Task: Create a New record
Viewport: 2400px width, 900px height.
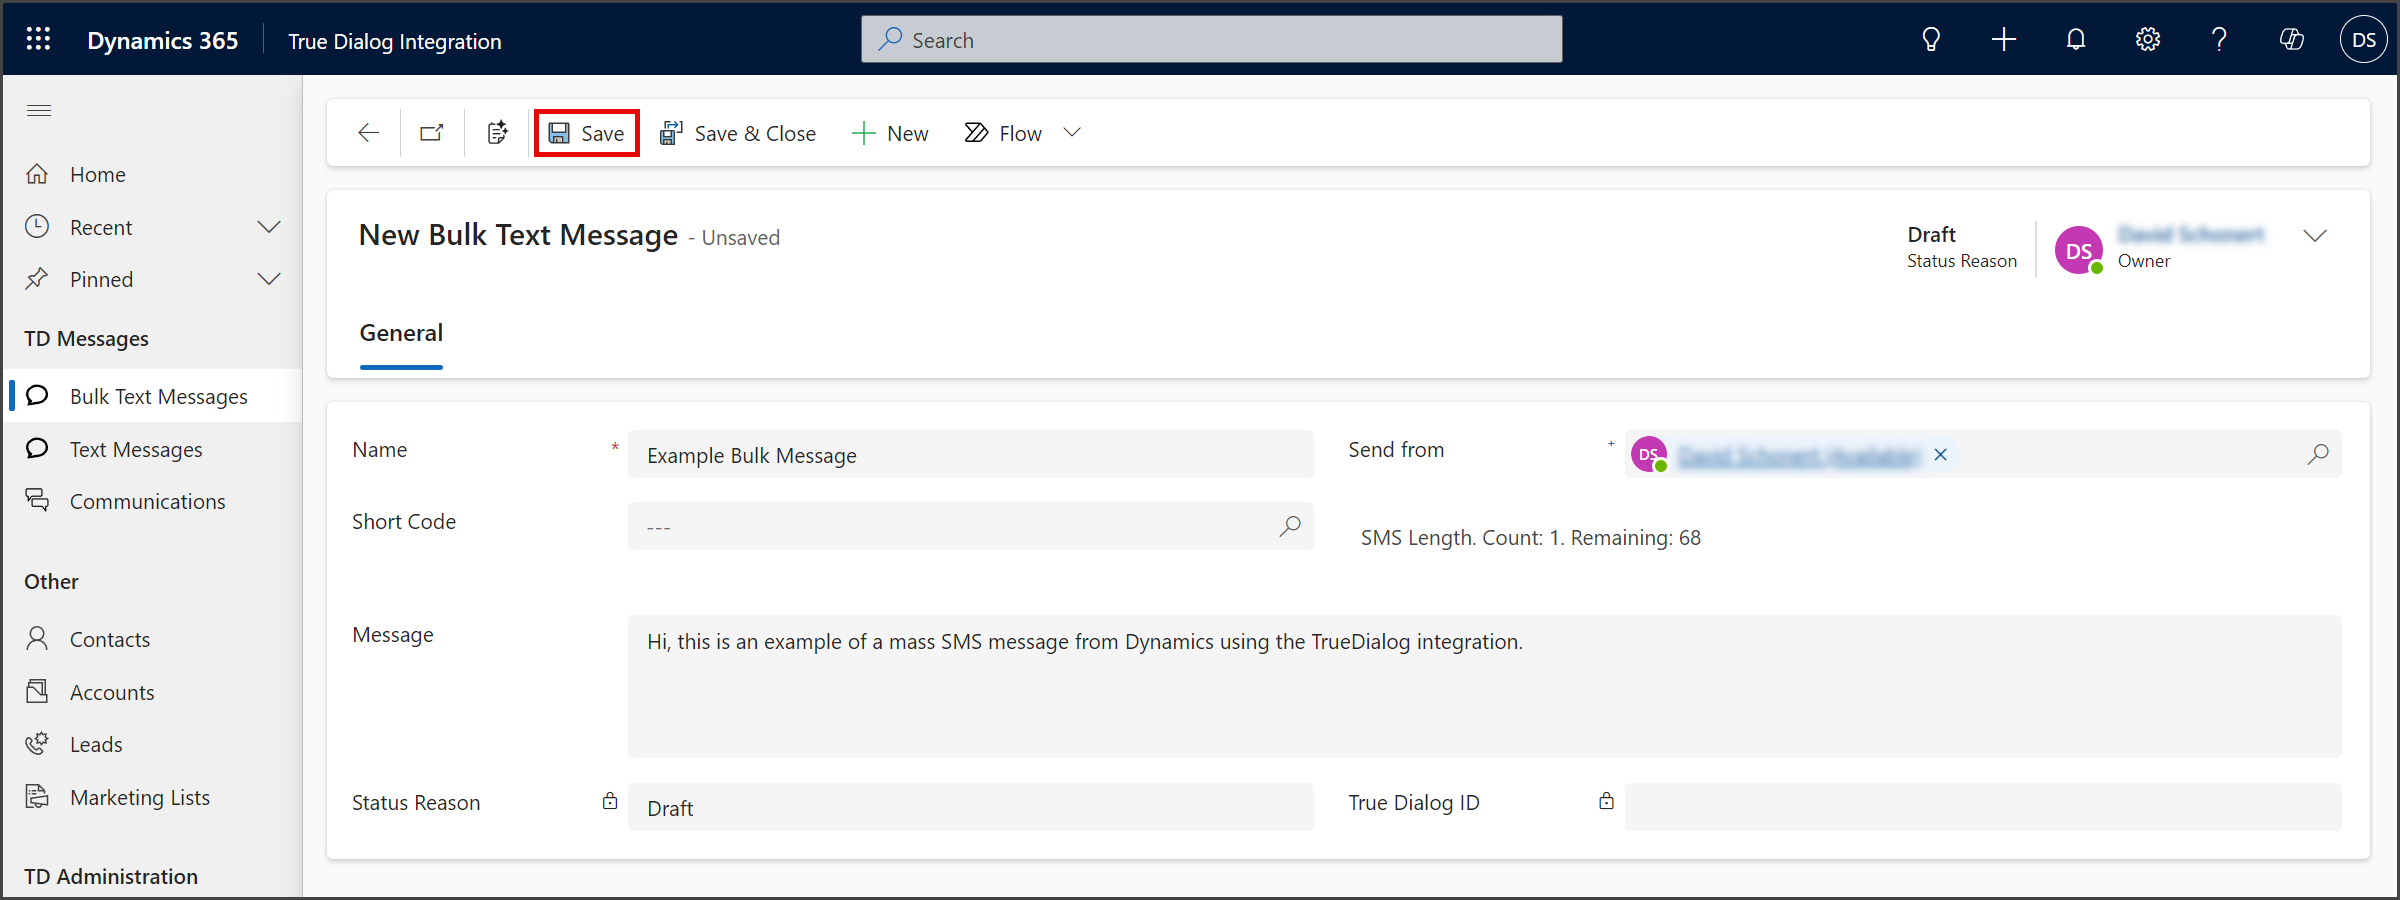Action: click(890, 133)
